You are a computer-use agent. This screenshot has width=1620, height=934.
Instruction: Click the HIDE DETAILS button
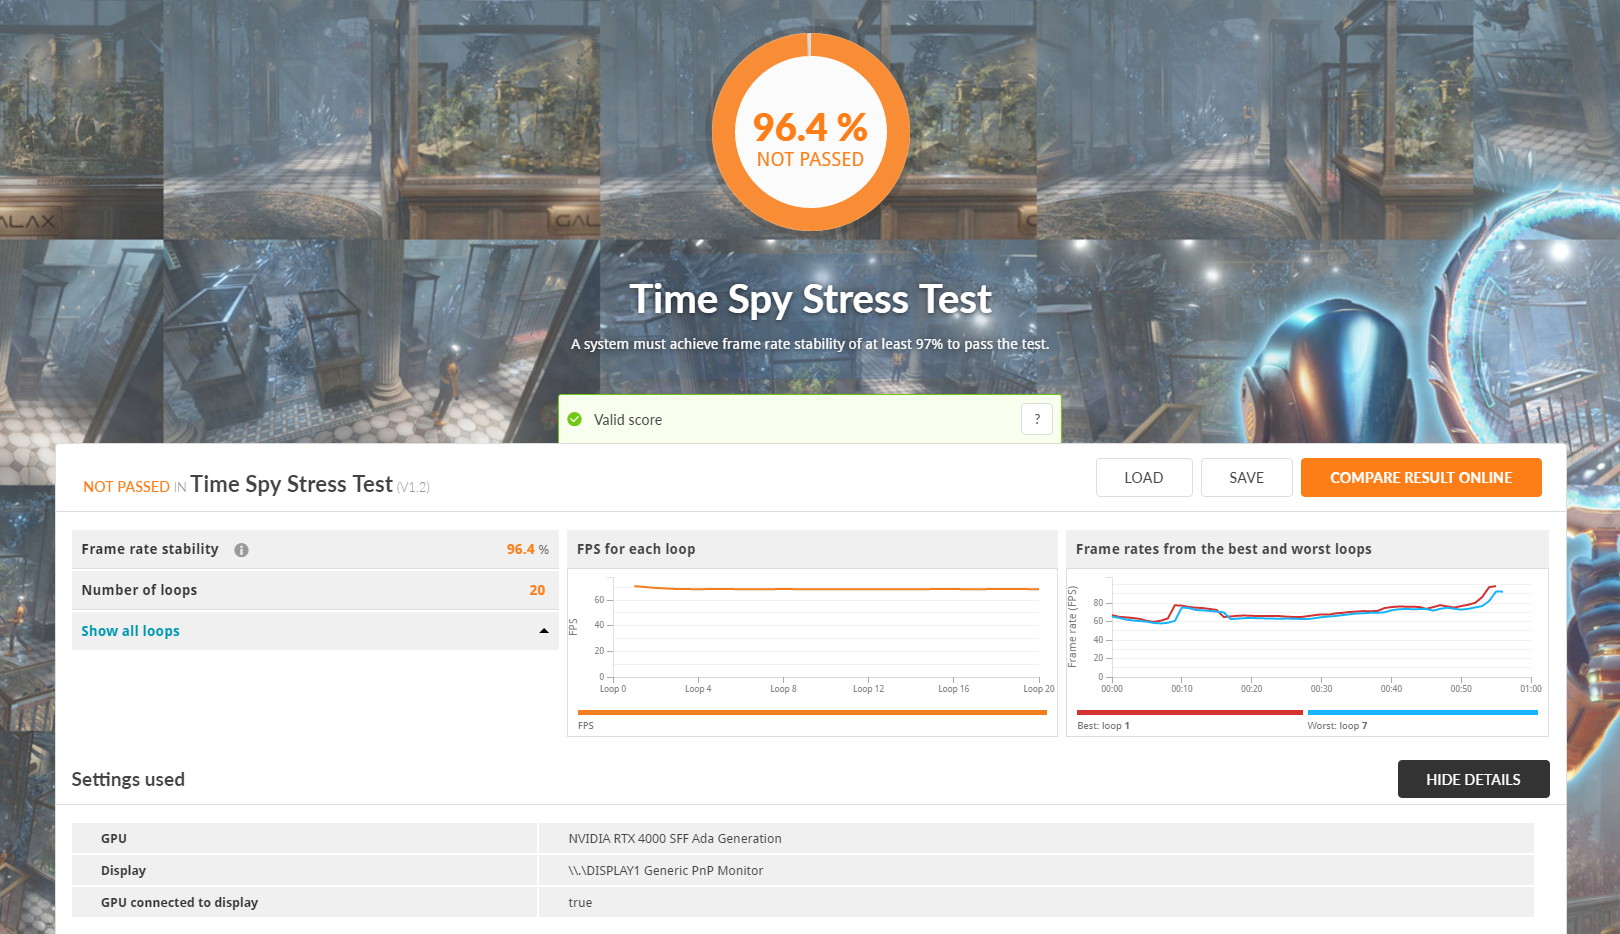click(x=1473, y=779)
